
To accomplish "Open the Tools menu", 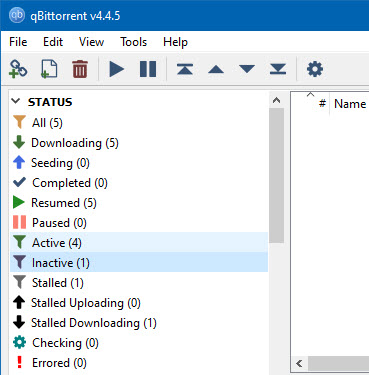I will click(x=133, y=42).
